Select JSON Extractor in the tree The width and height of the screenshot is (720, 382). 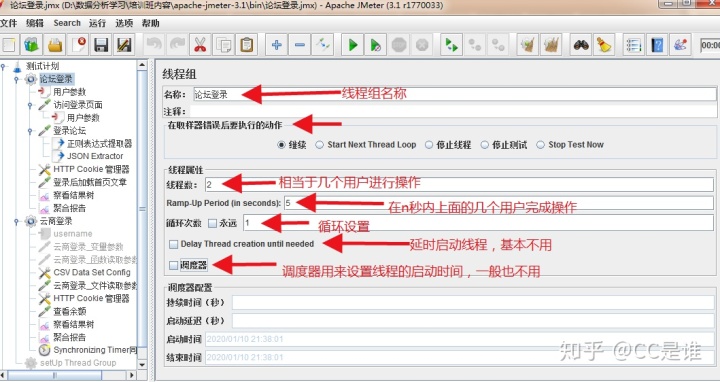pyautogui.click(x=95, y=156)
